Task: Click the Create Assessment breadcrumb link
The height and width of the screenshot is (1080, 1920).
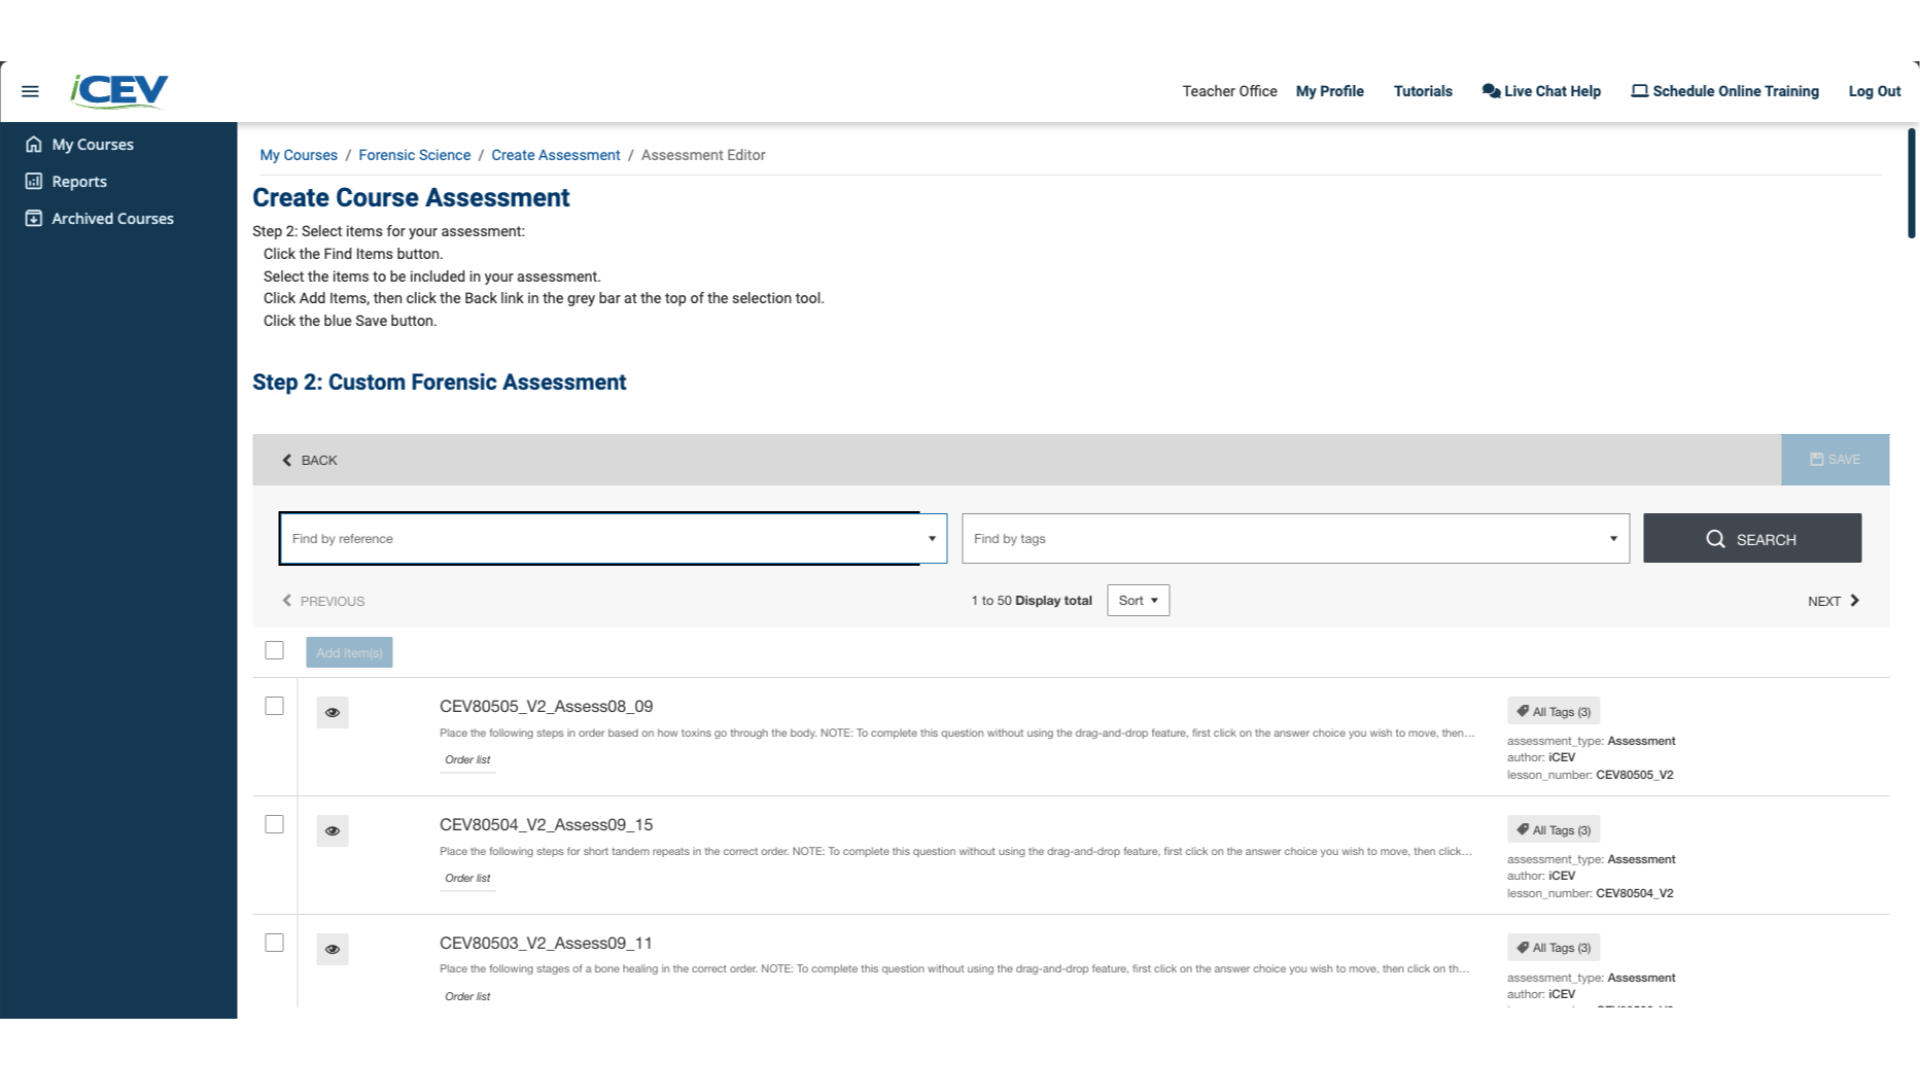Action: click(x=556, y=155)
